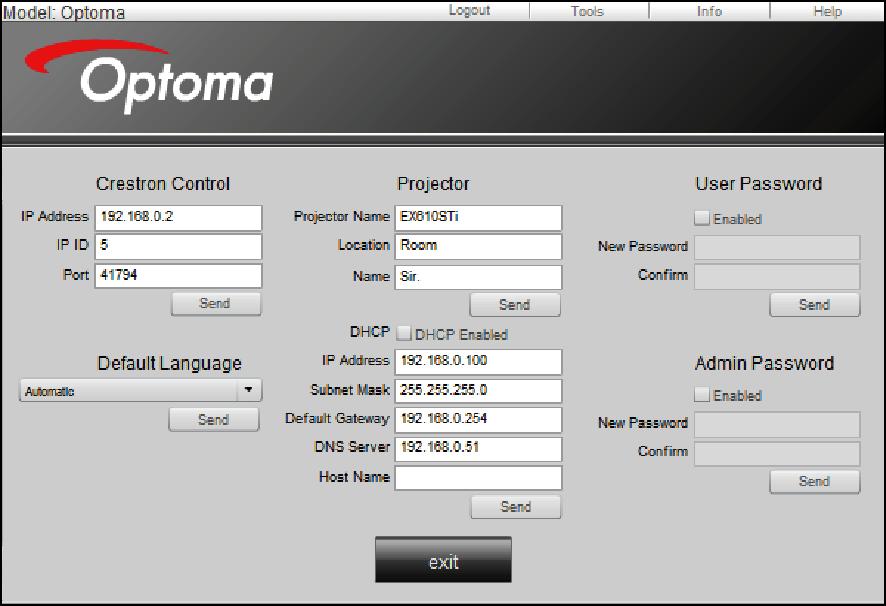Image resolution: width=886 pixels, height=606 pixels.
Task: Open the Help menu item
Action: pos(828,11)
